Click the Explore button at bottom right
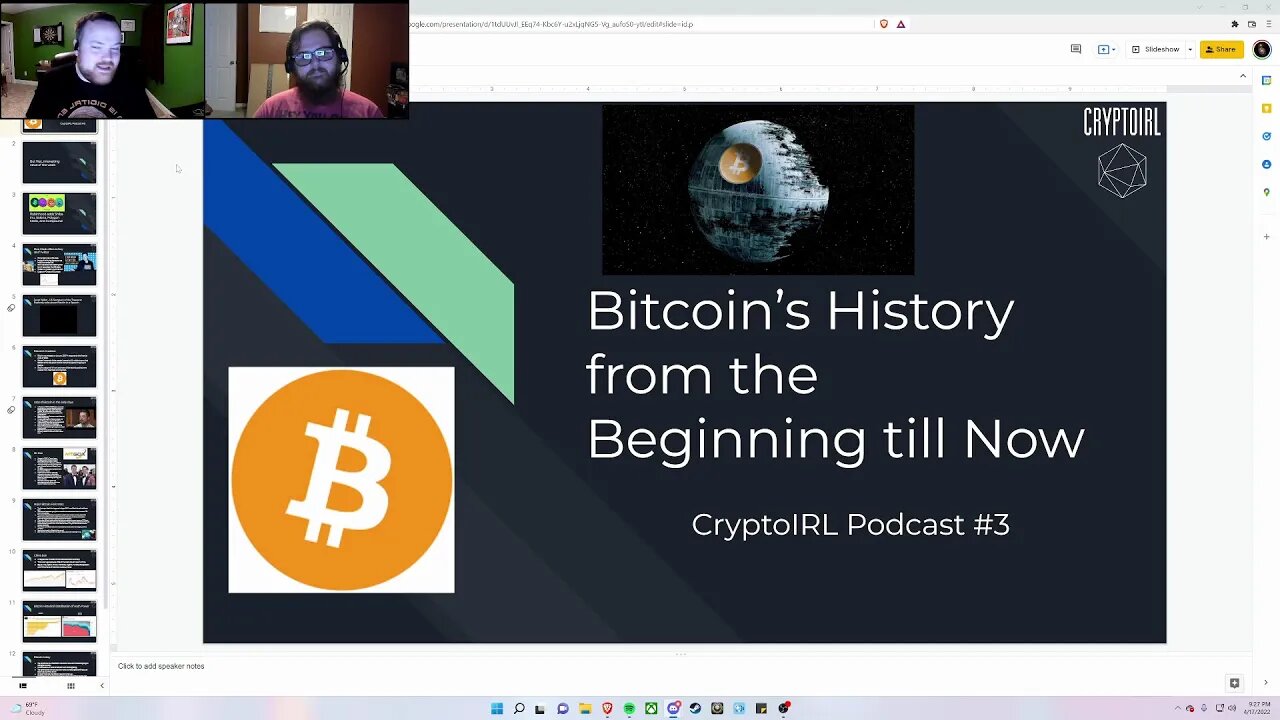This screenshot has width=1280, height=720. (x=1234, y=683)
